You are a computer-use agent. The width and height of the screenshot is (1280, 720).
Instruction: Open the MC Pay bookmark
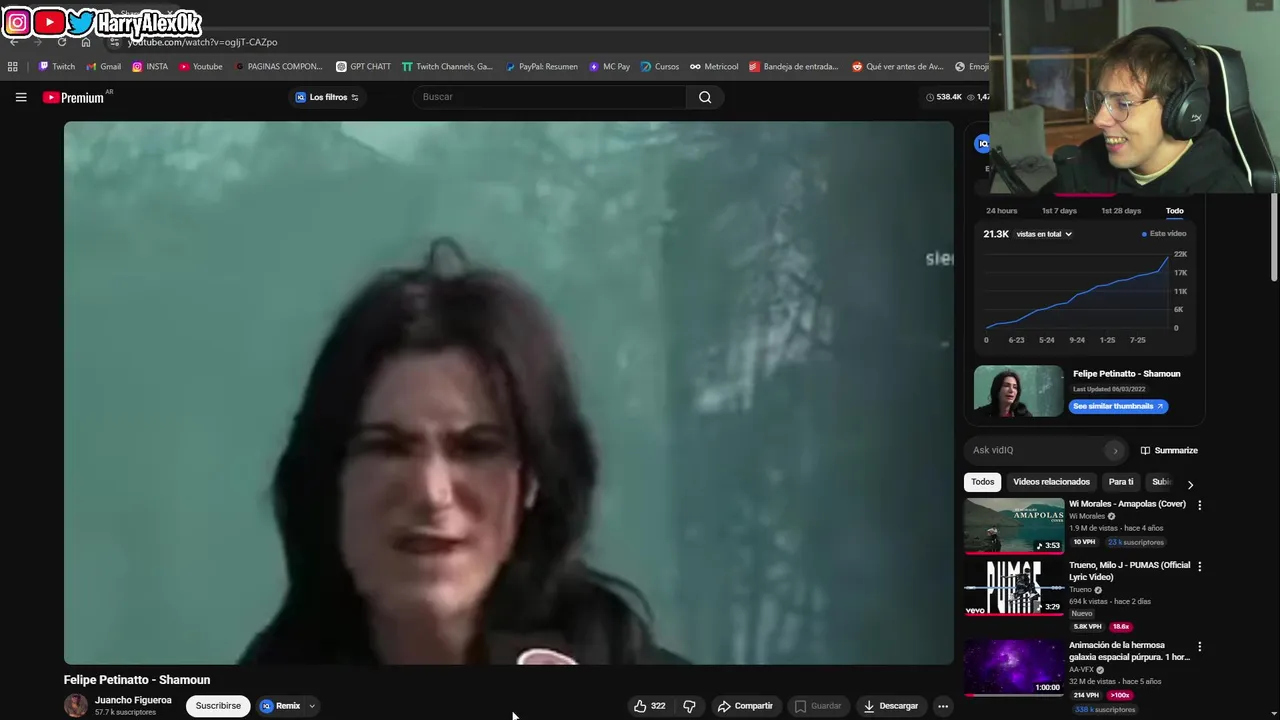click(609, 67)
